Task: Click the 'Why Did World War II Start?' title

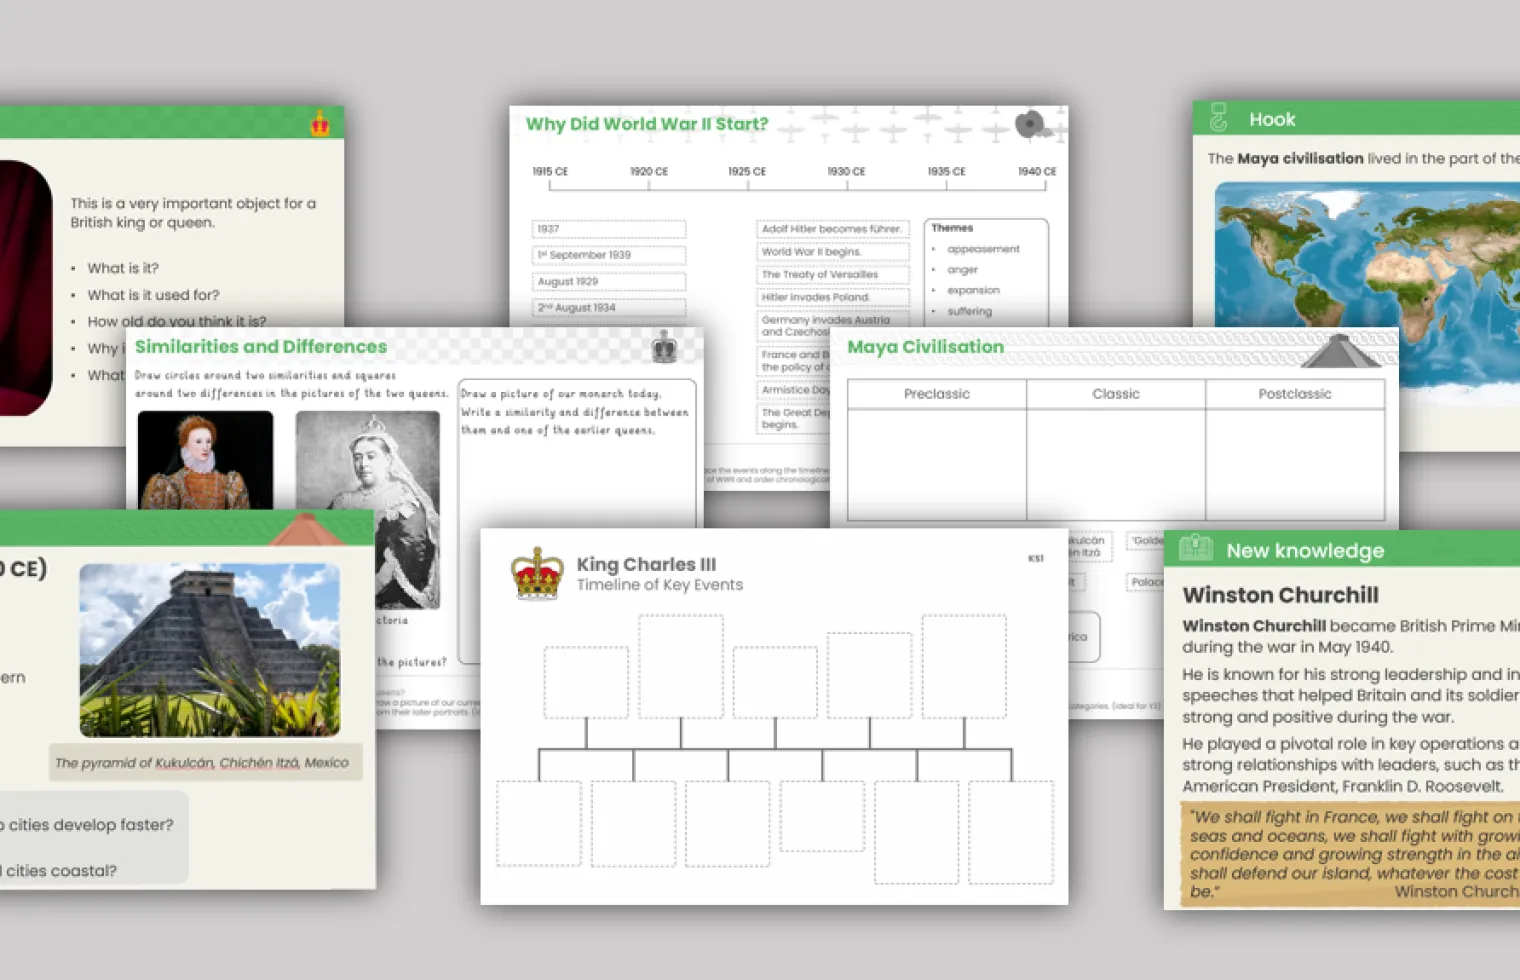Action: (647, 124)
